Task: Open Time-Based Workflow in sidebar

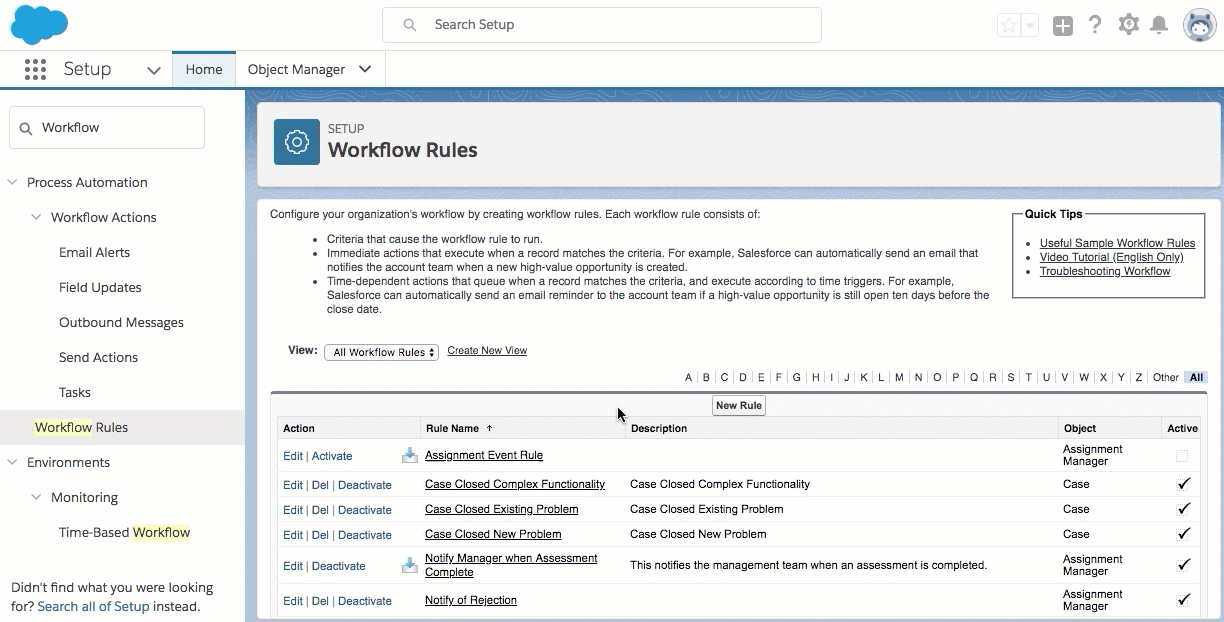Action: point(124,532)
